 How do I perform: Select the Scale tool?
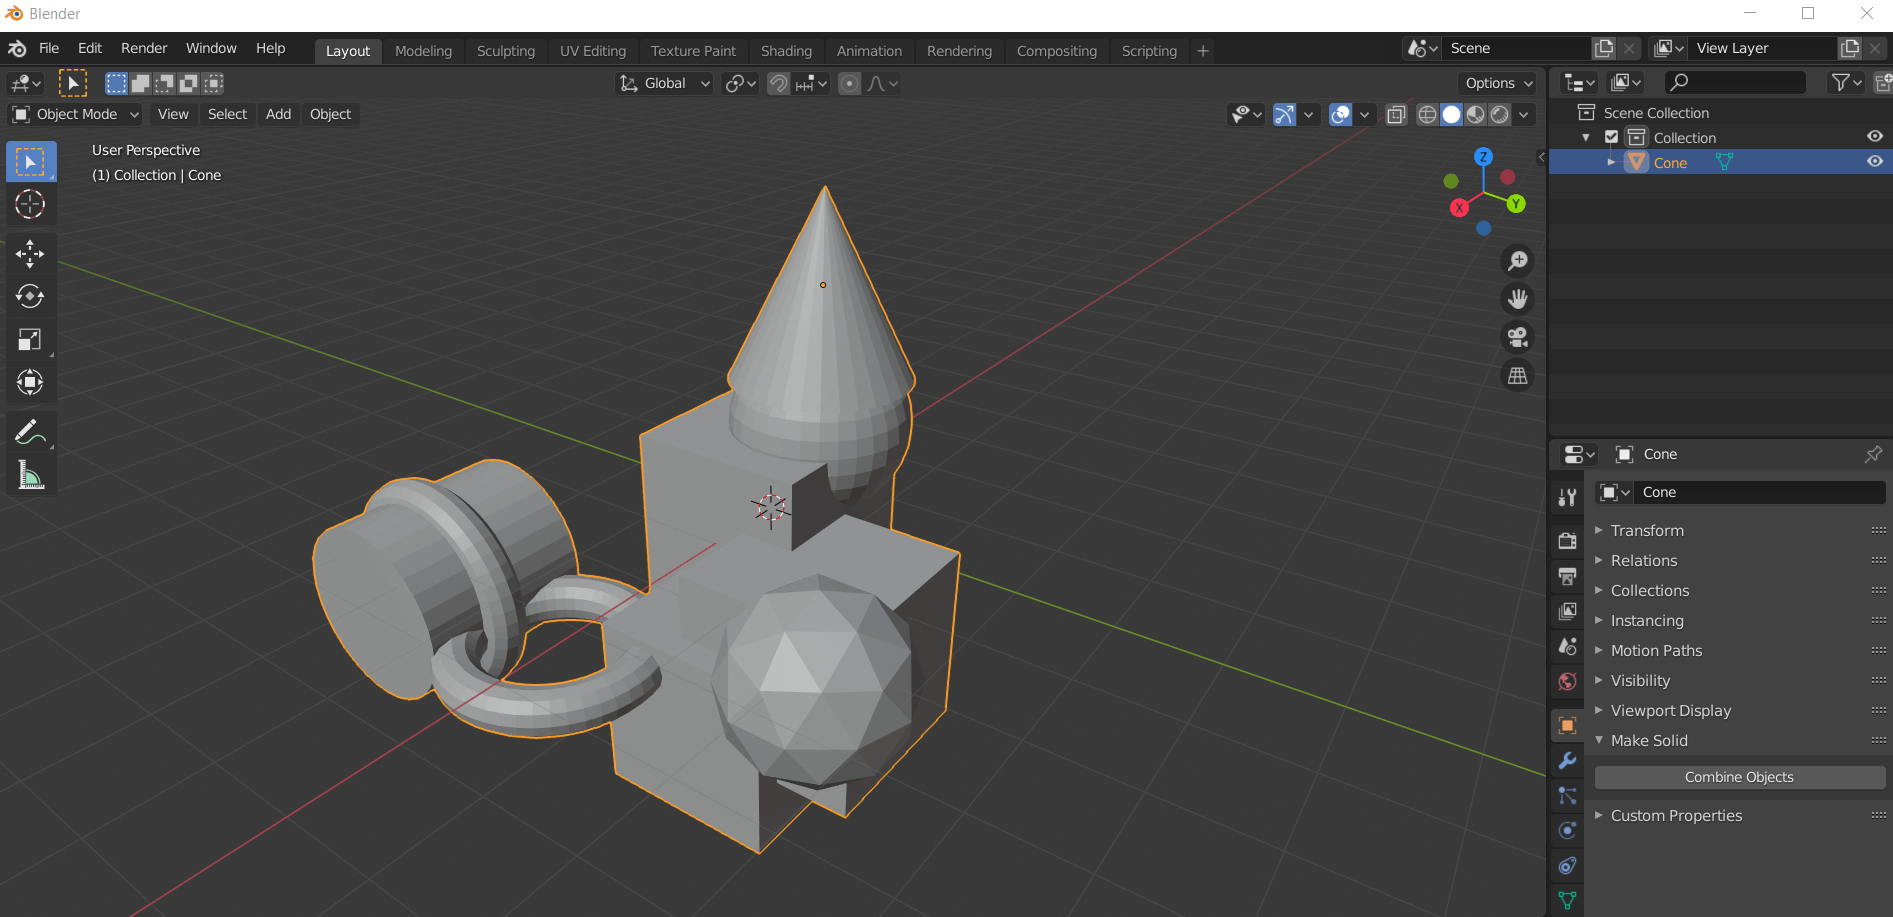30,339
